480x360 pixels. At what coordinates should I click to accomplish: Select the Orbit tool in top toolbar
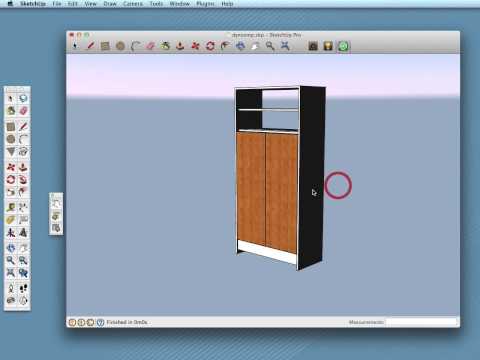click(x=240, y=46)
